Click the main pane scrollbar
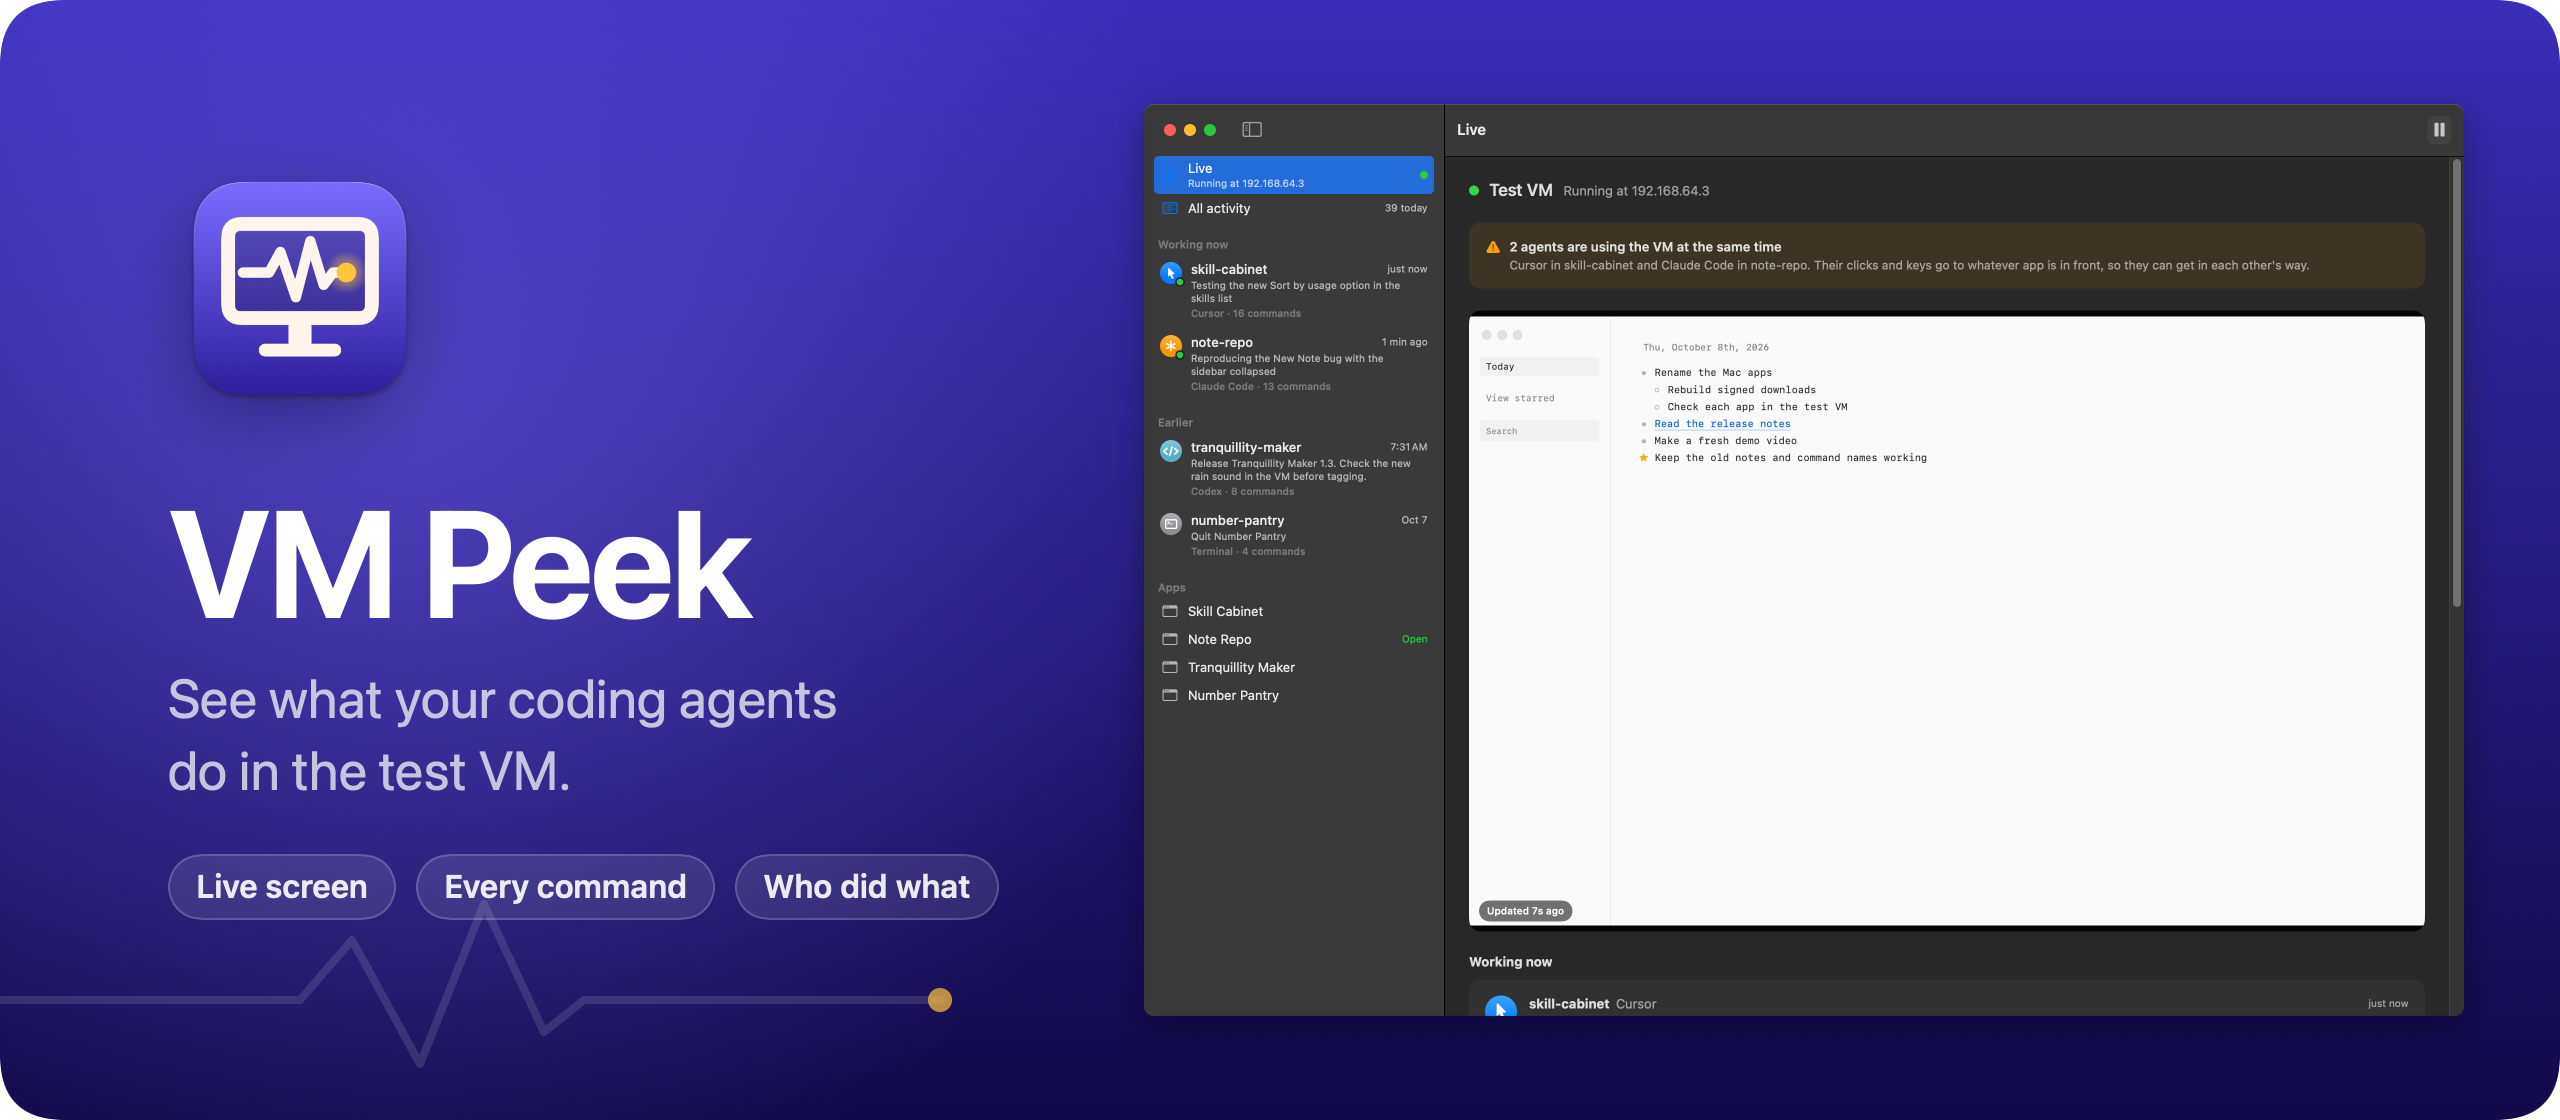The image size is (2560, 1120). tap(2456, 384)
